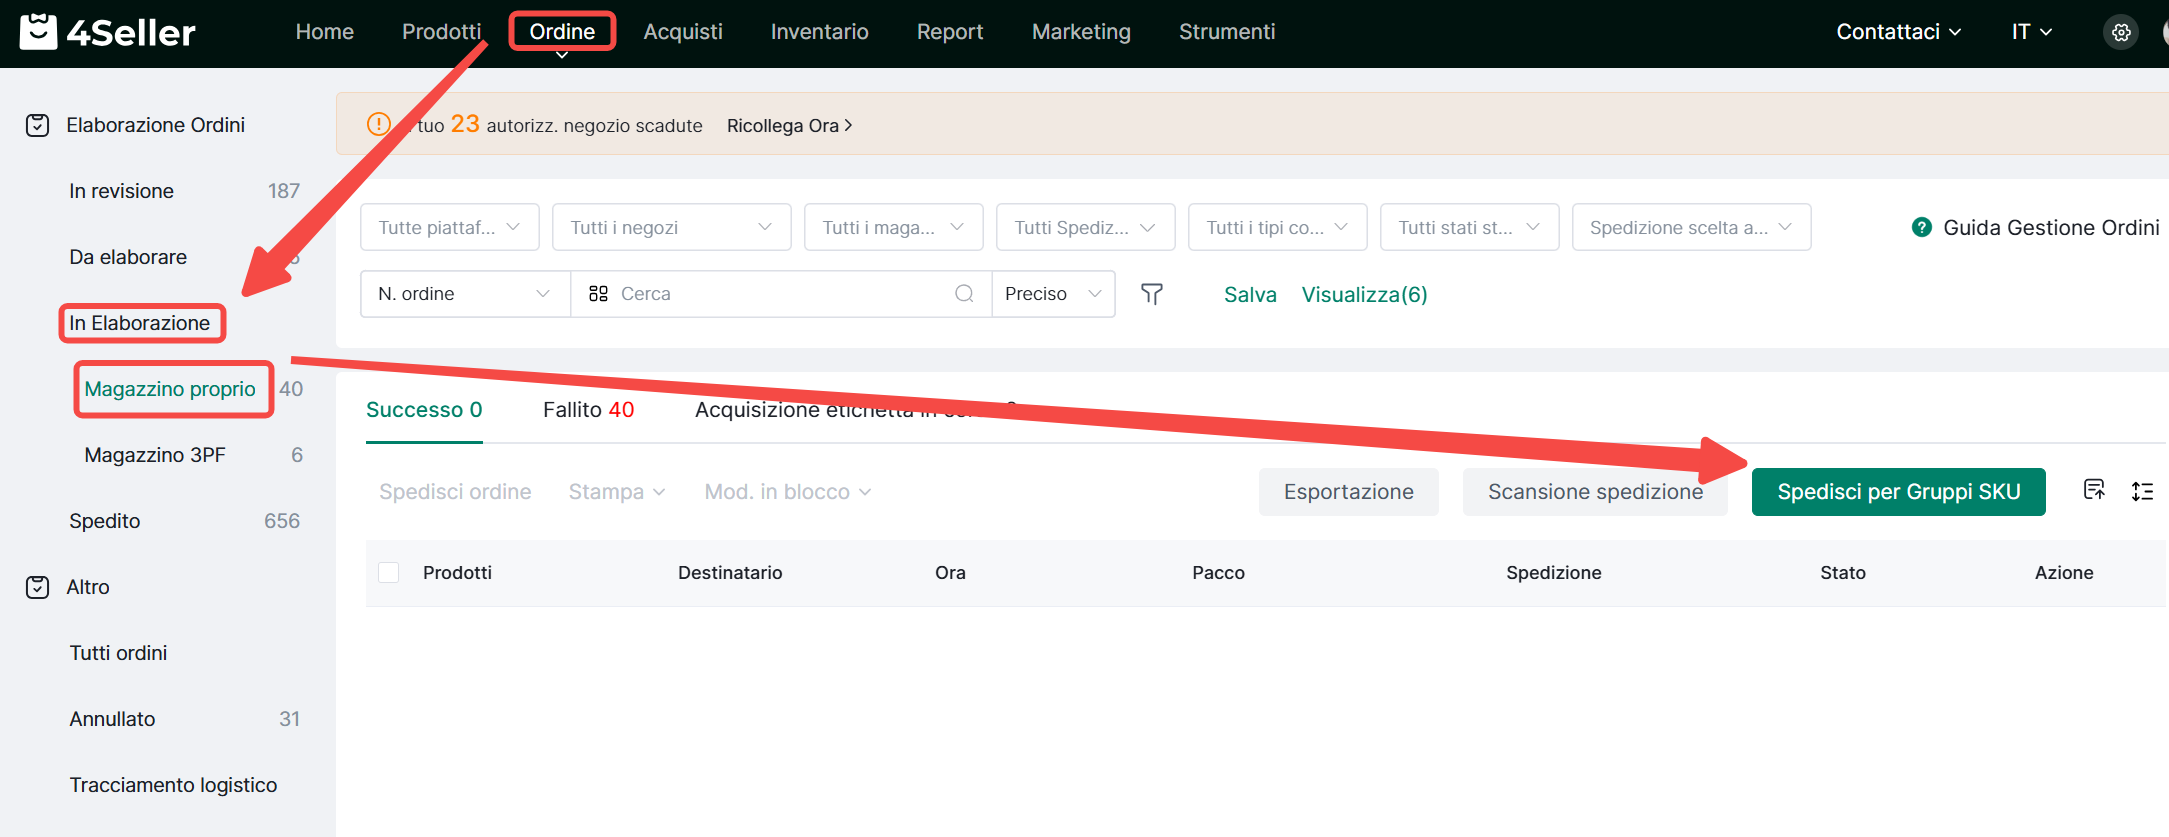The image size is (2169, 837).
Task: Expand the Preciso match dropdown
Action: 1053,294
